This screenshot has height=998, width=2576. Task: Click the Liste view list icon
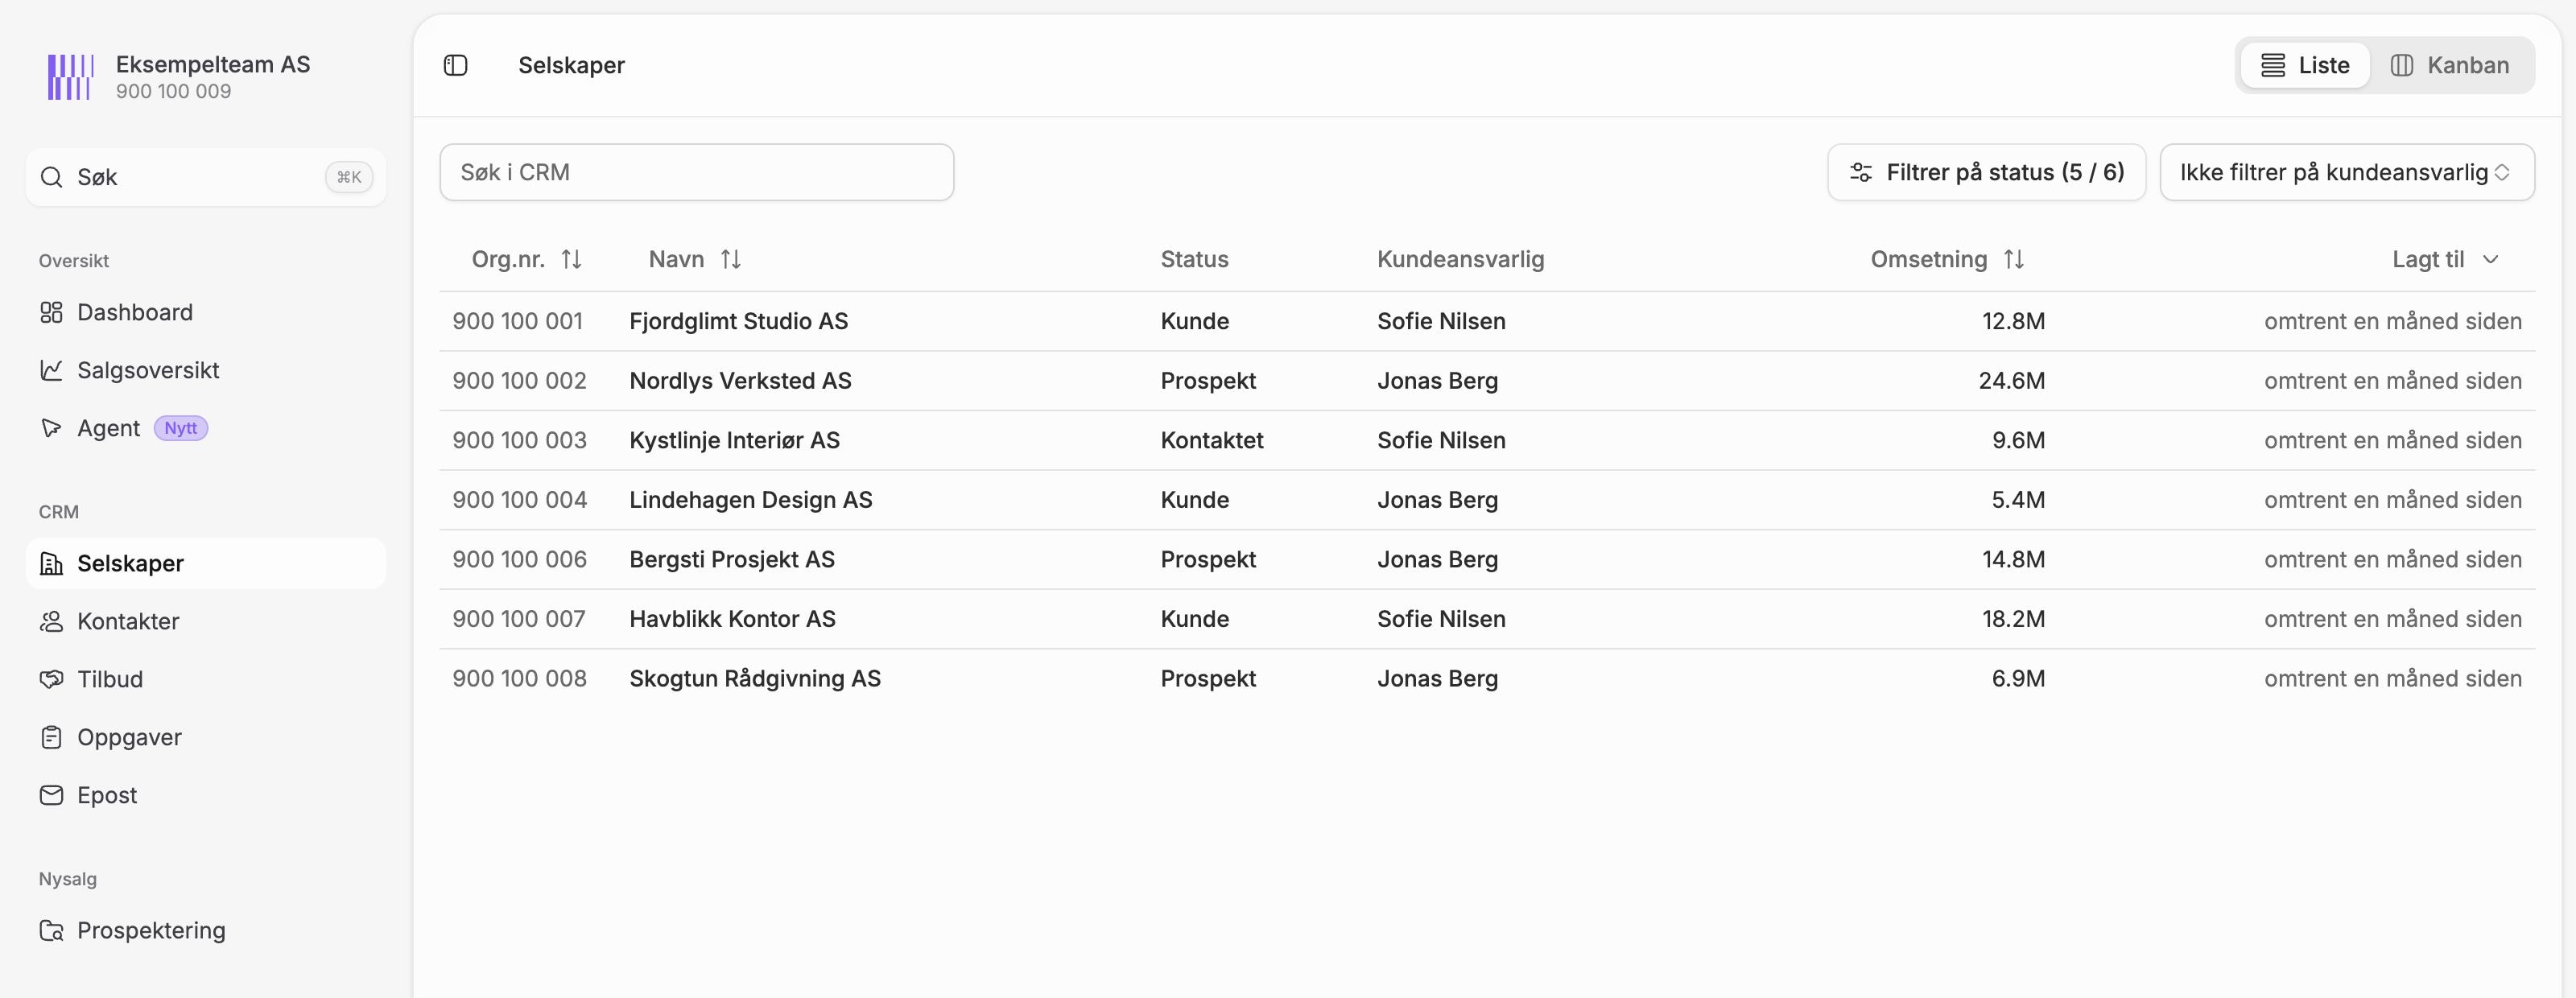click(2273, 65)
